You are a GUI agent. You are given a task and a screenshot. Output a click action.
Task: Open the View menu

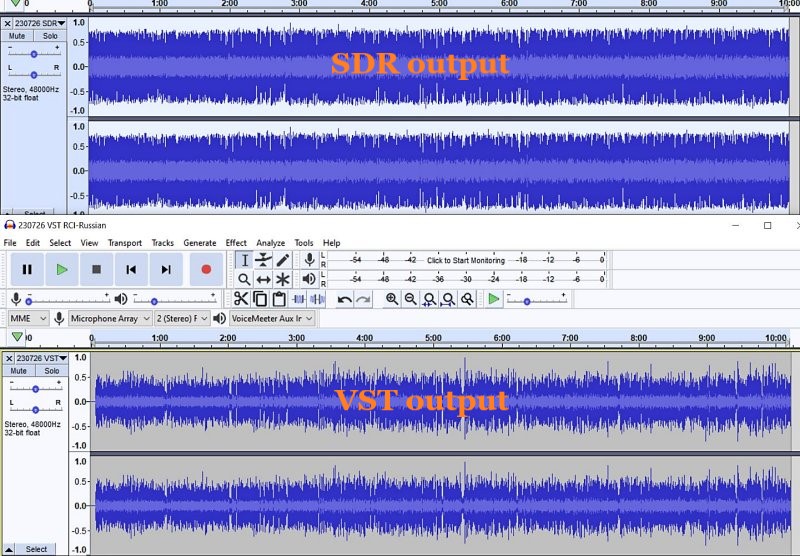[x=89, y=243]
